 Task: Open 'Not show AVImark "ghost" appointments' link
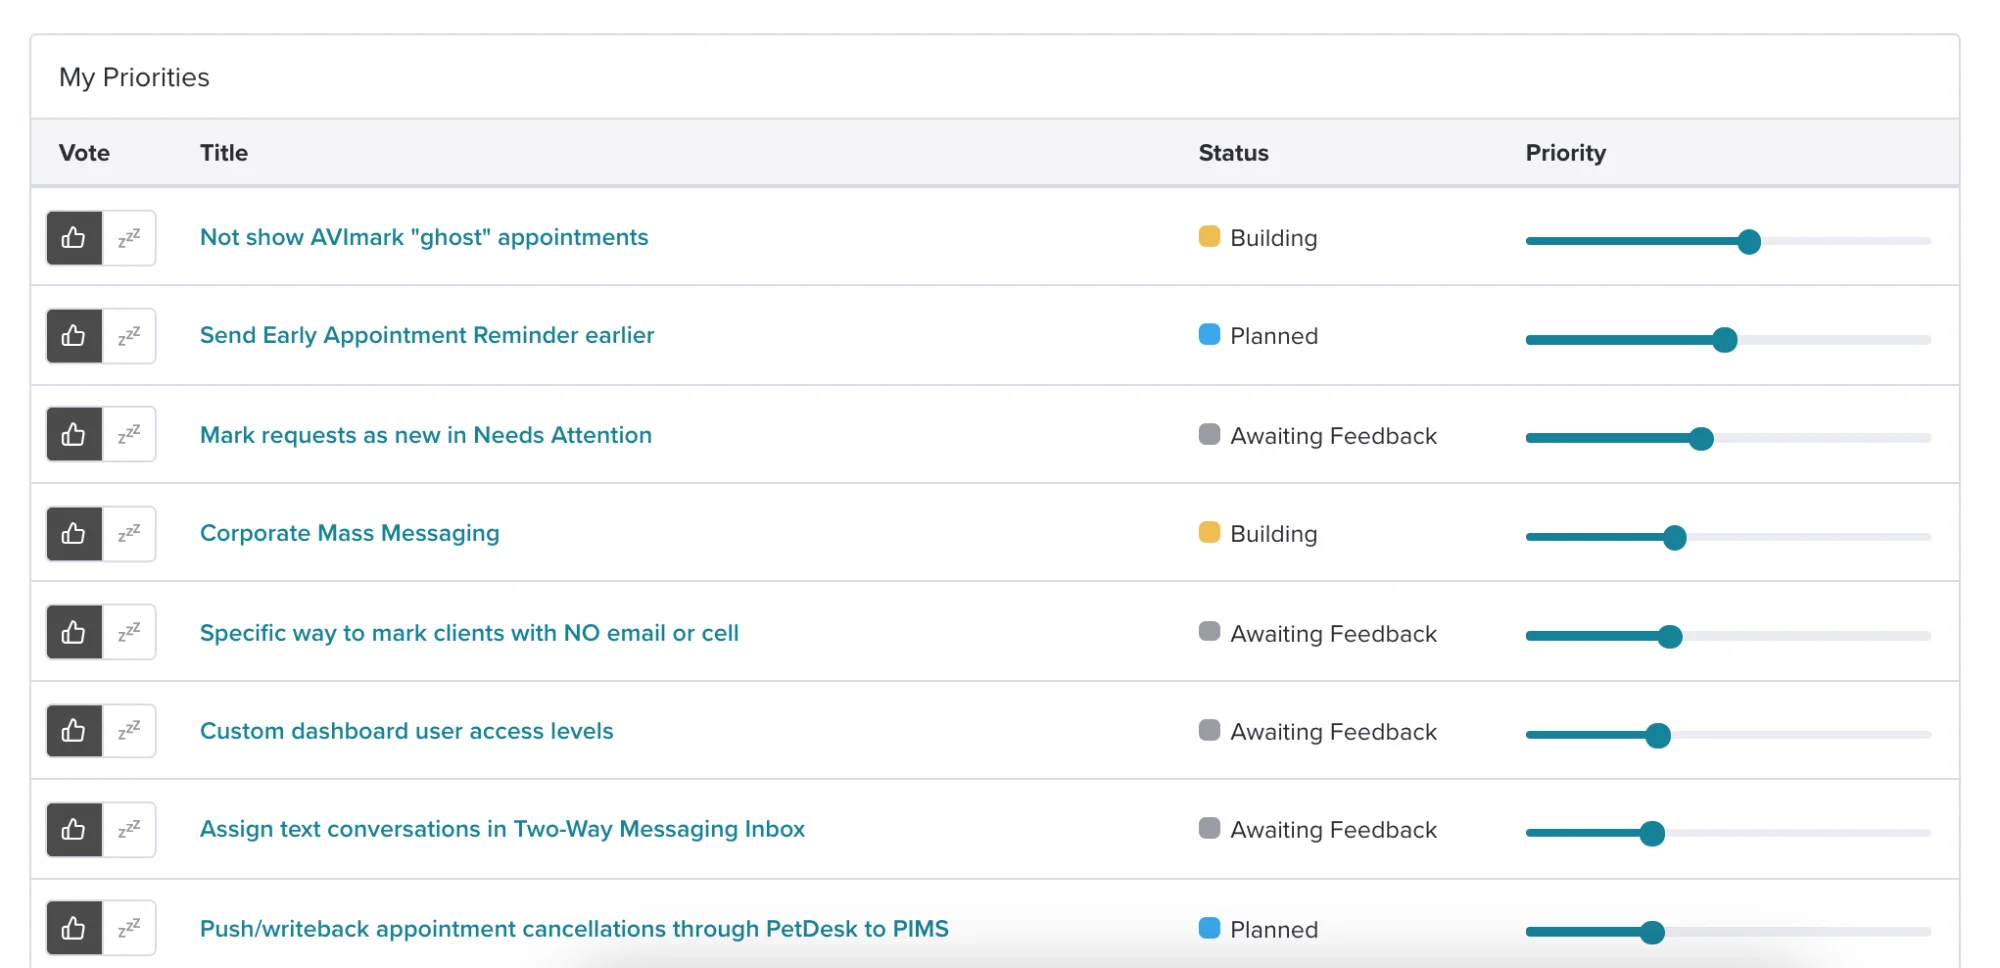424,237
